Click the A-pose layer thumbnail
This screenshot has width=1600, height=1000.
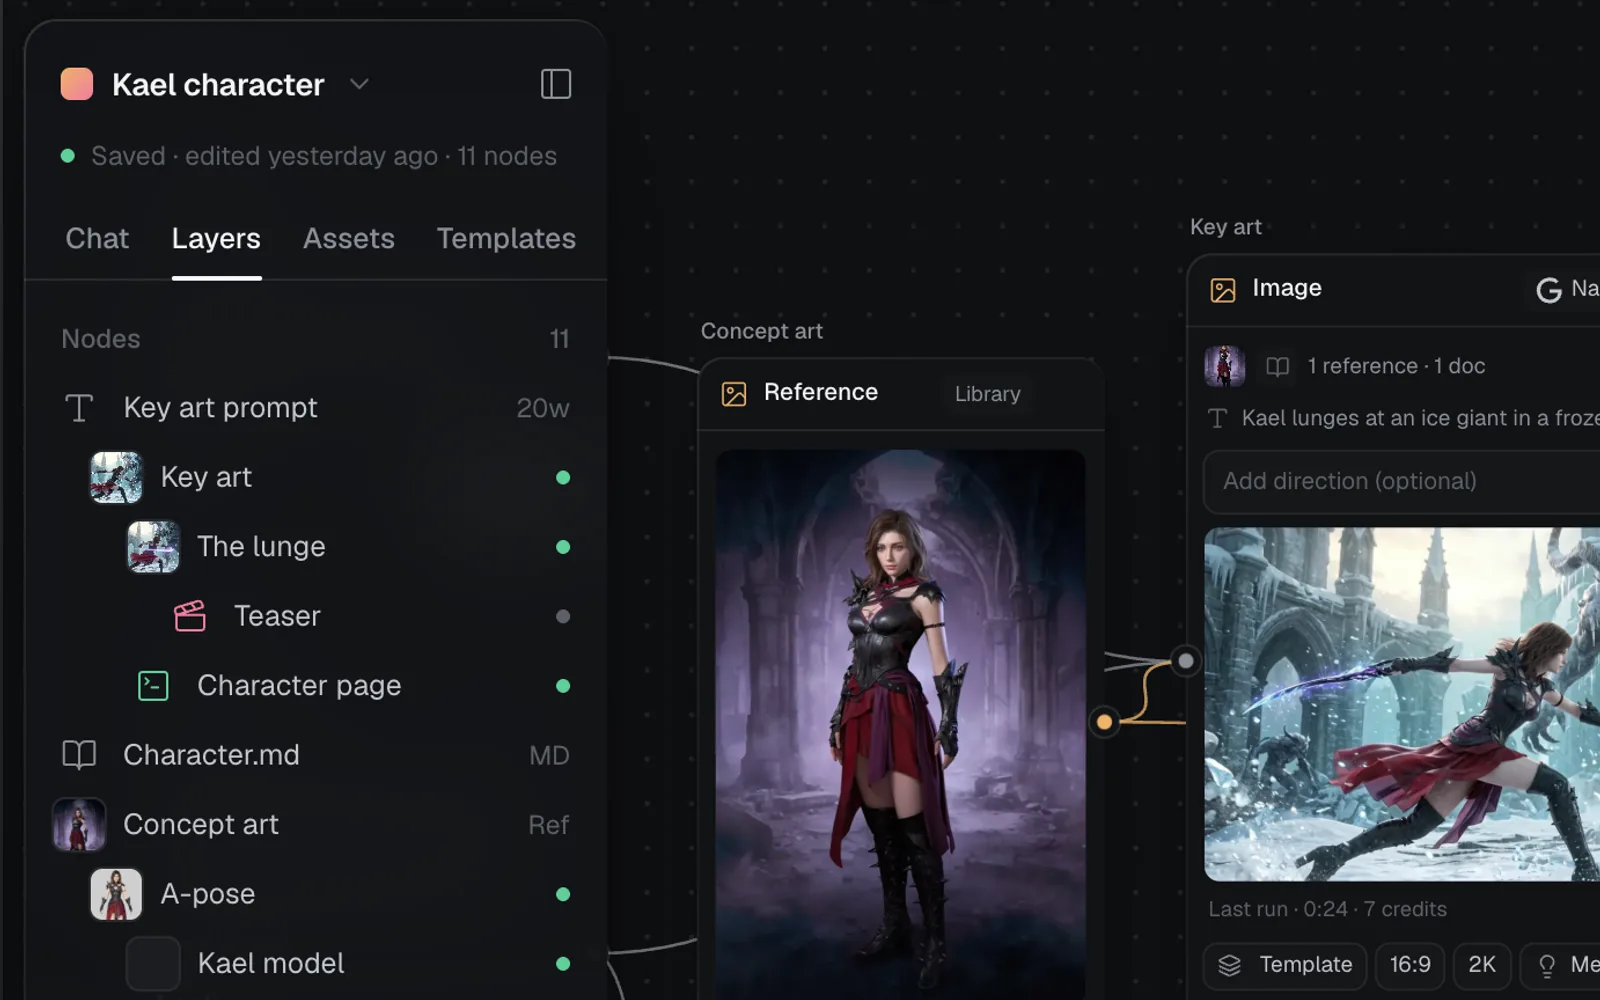coord(116,894)
